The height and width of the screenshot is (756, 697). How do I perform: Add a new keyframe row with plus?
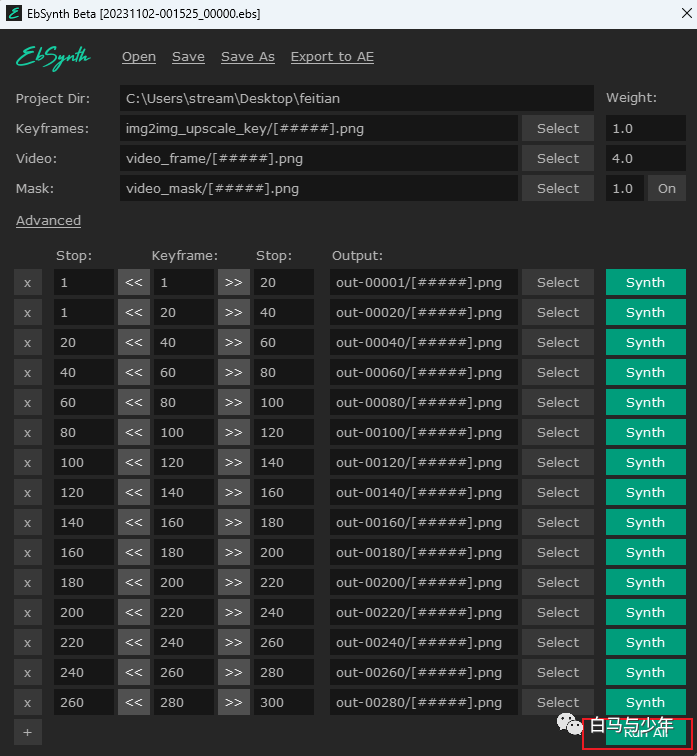click(27, 732)
